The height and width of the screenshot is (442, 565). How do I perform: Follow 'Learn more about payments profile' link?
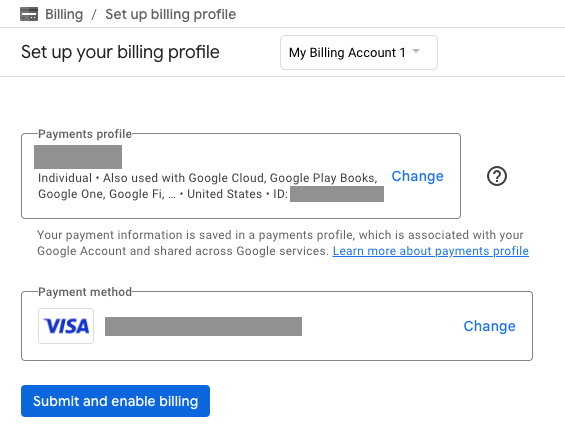tap(431, 251)
